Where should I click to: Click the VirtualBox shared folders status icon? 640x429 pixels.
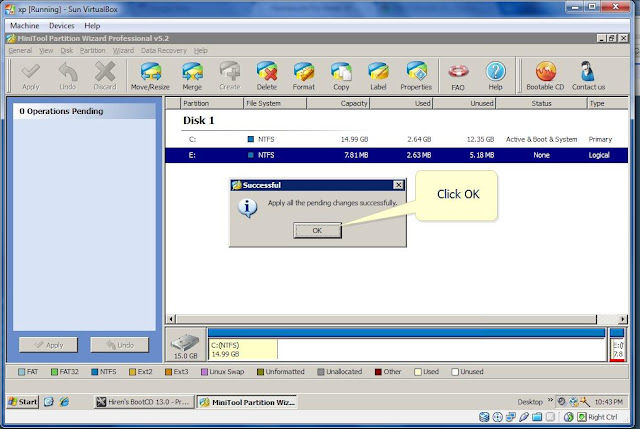537,417
